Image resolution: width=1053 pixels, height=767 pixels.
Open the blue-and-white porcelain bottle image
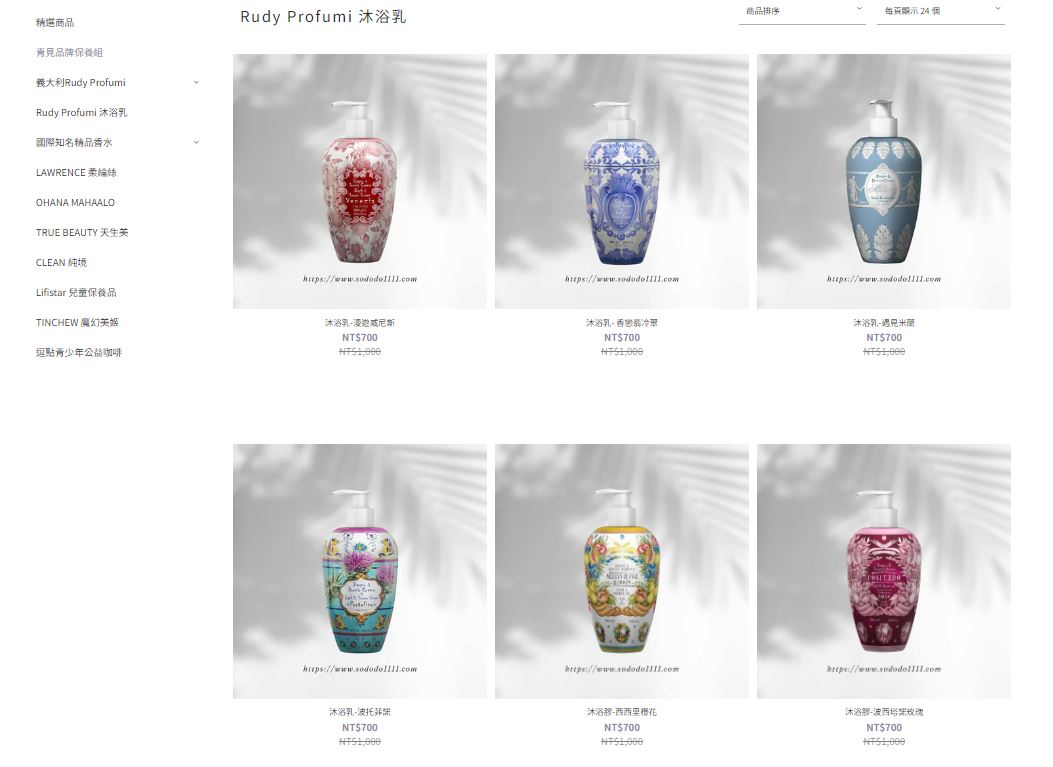tap(622, 181)
